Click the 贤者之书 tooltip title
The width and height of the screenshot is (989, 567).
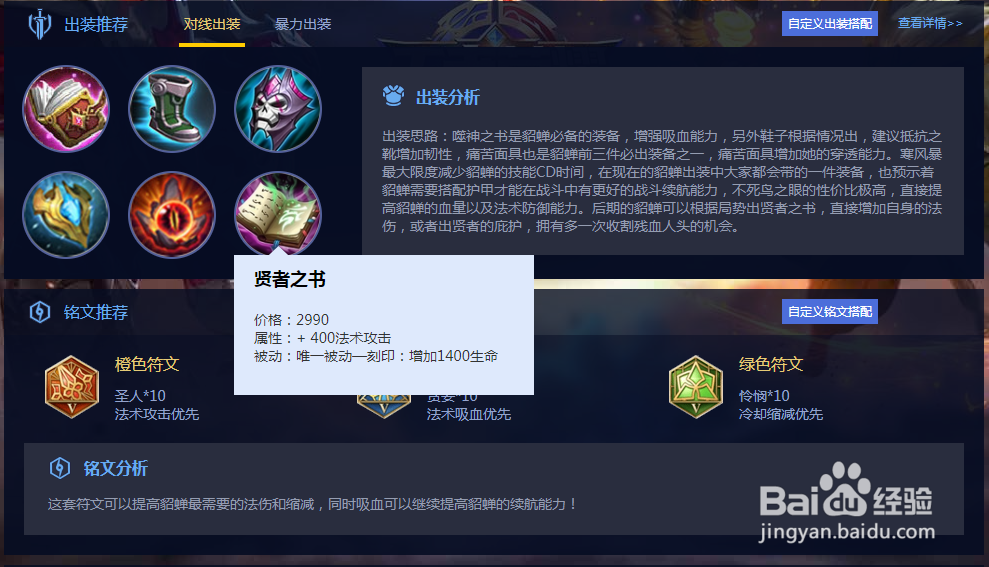(x=290, y=279)
